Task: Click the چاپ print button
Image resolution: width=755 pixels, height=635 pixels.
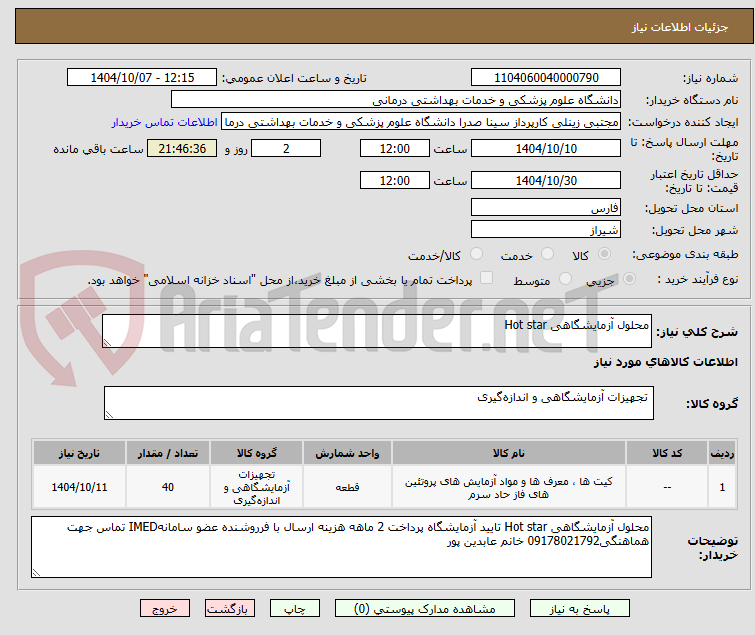Action: click(294, 609)
